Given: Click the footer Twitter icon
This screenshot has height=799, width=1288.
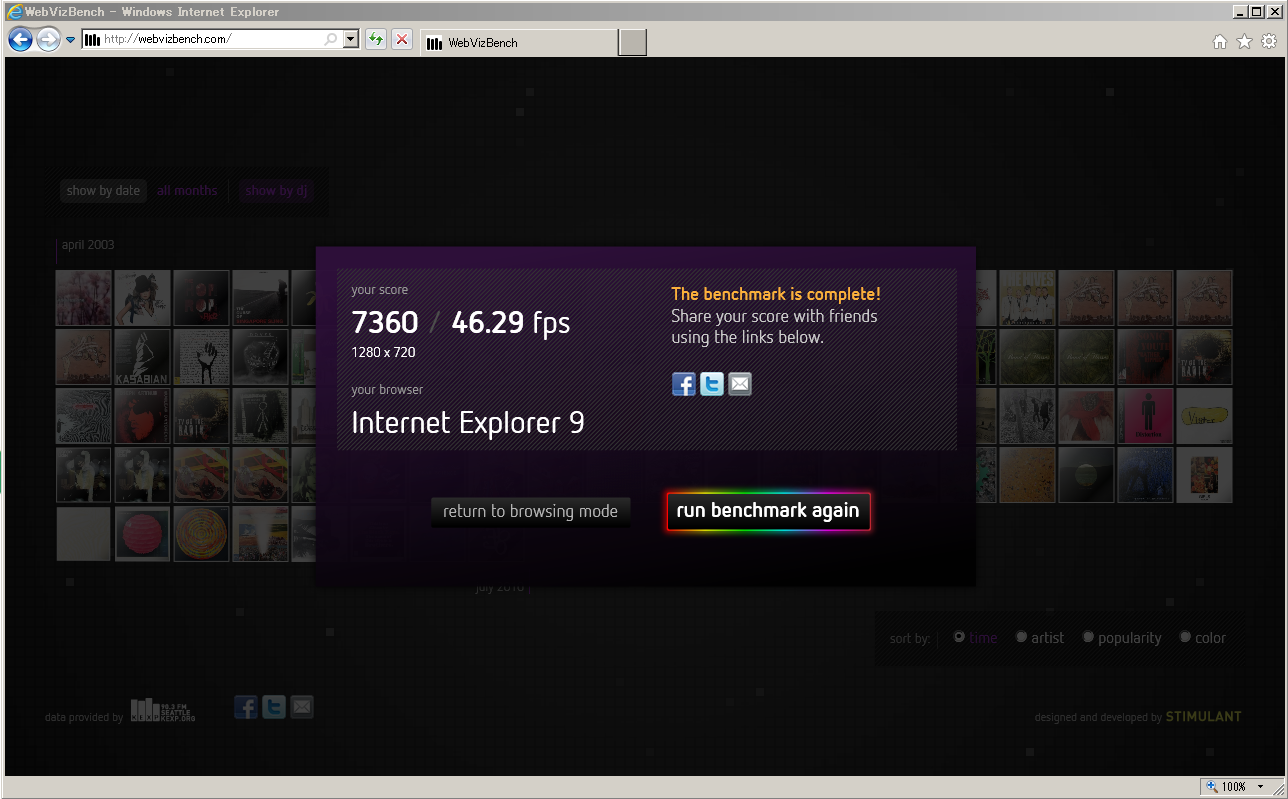Looking at the screenshot, I should (274, 707).
